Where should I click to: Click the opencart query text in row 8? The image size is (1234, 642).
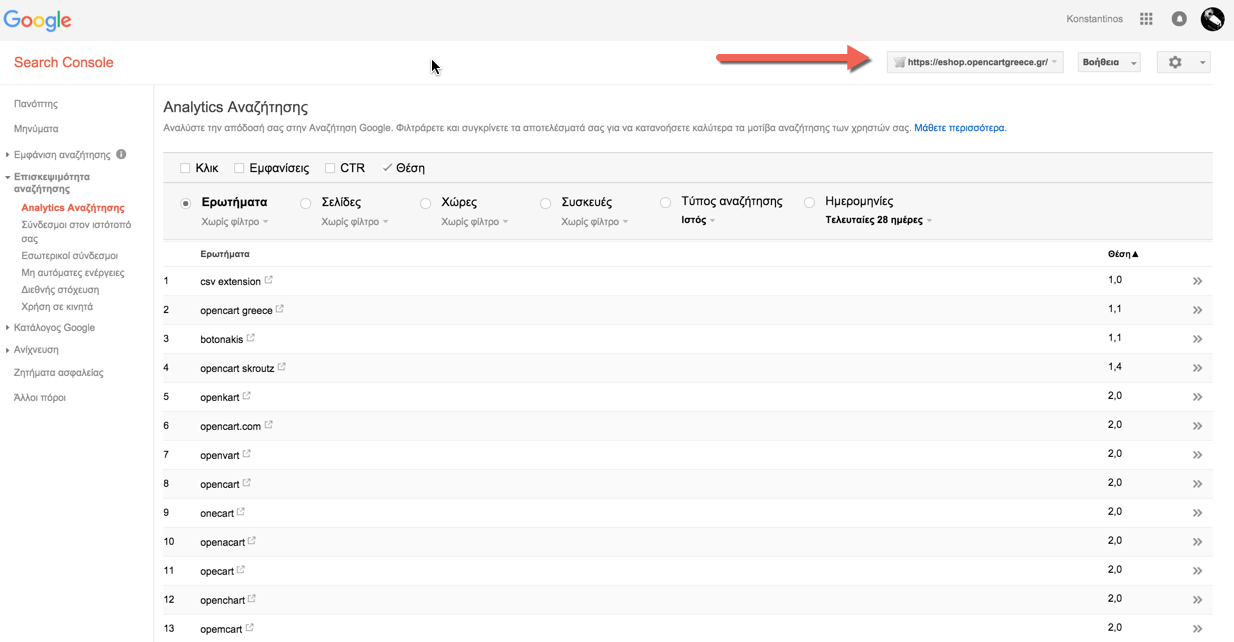(x=220, y=484)
